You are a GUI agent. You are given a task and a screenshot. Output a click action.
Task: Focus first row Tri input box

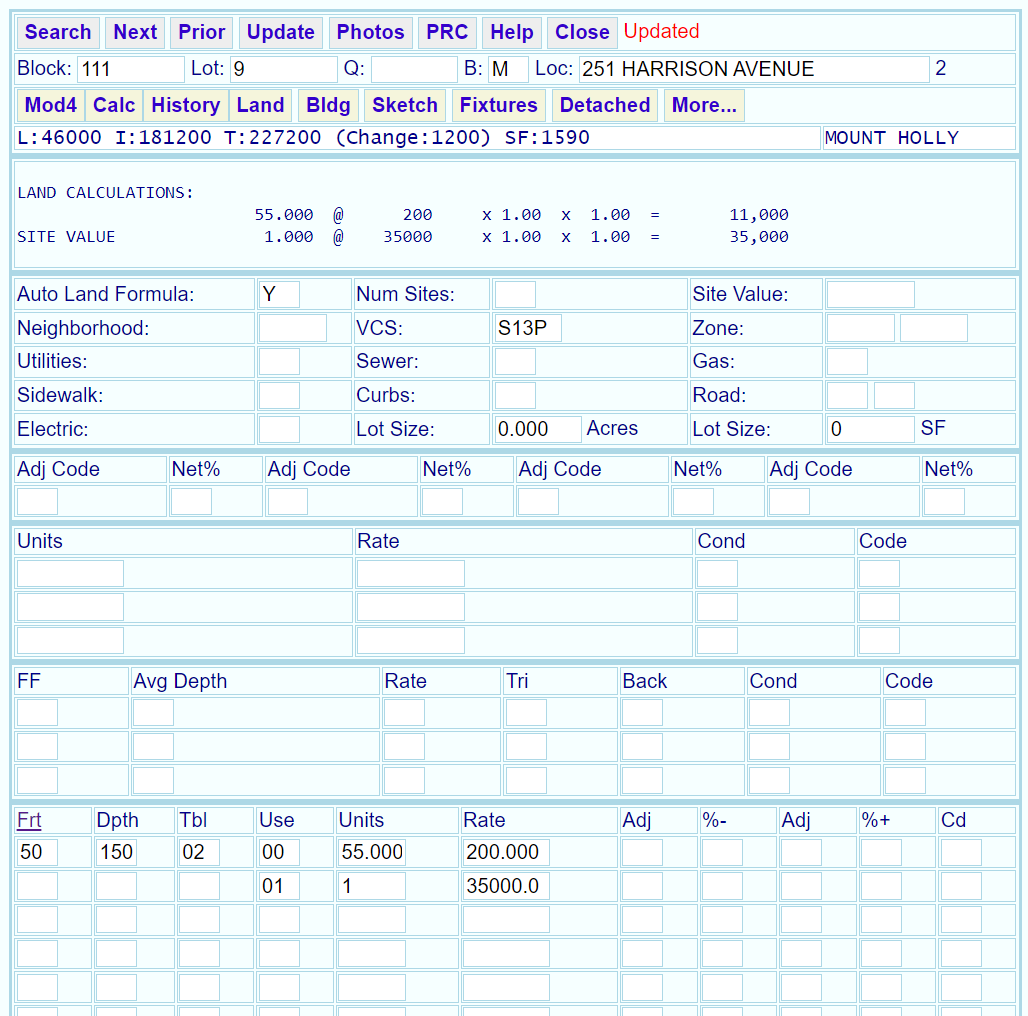[526, 713]
